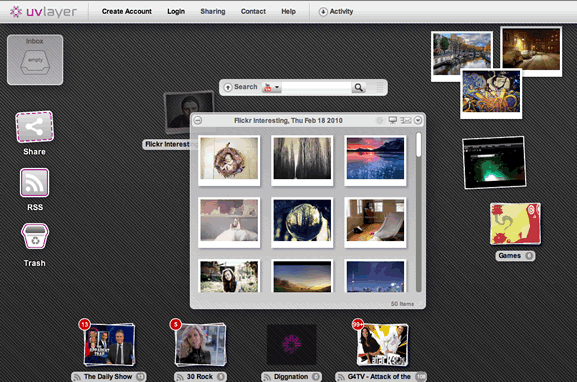Click the 5 unread badge on 30 Rock

coord(176,324)
